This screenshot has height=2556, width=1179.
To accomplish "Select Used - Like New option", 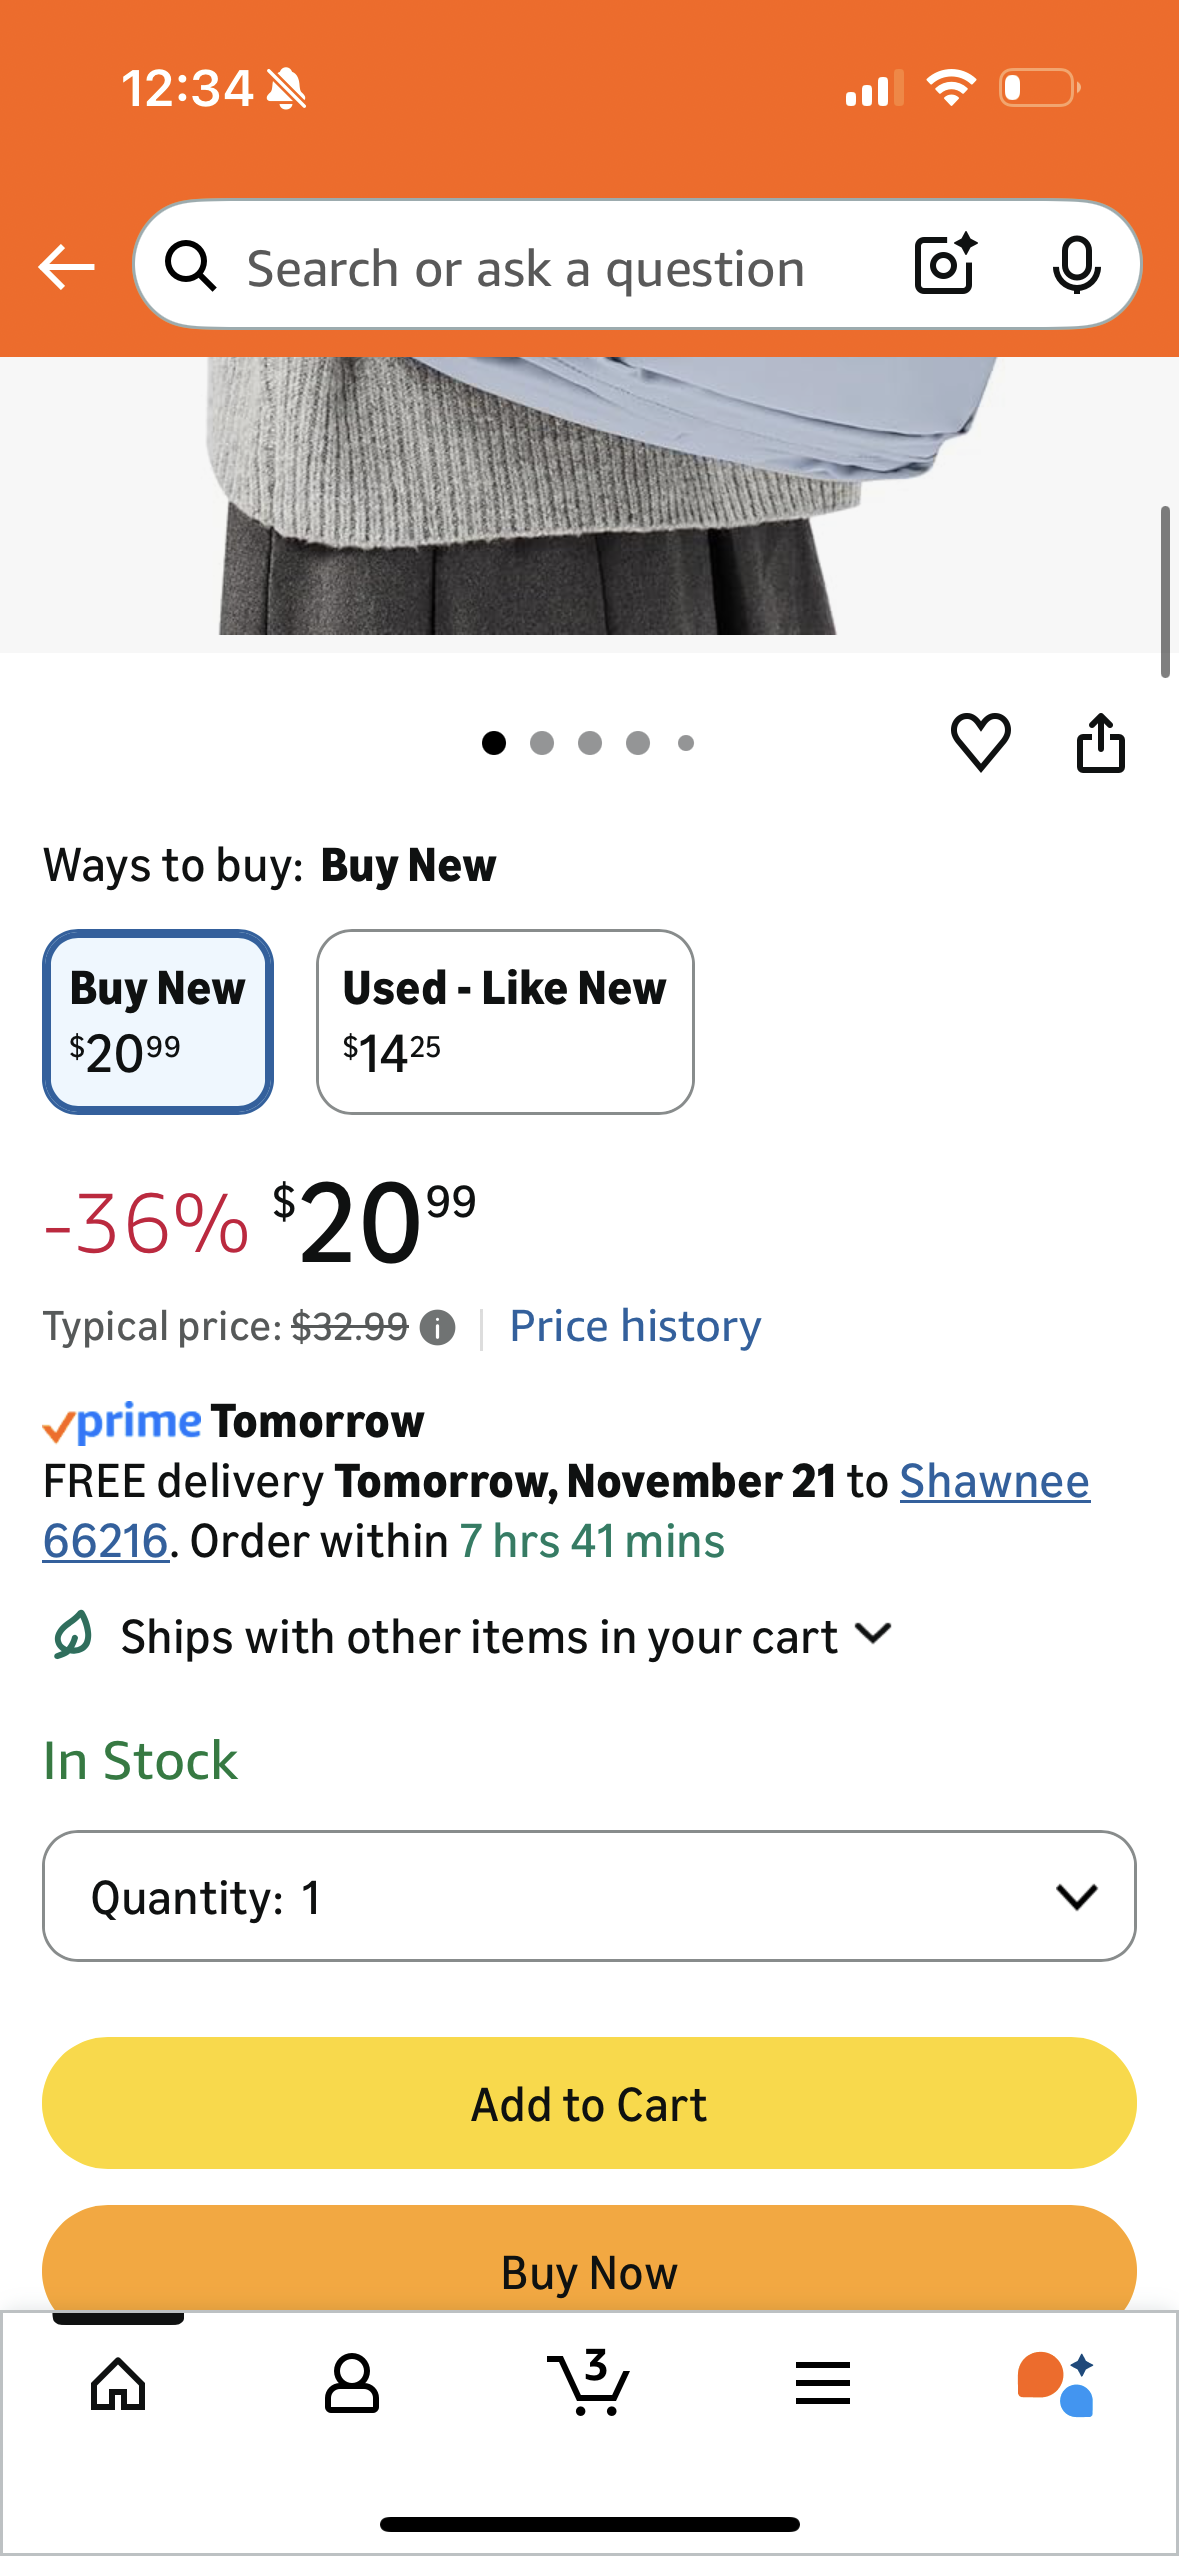I will coord(505,1021).
